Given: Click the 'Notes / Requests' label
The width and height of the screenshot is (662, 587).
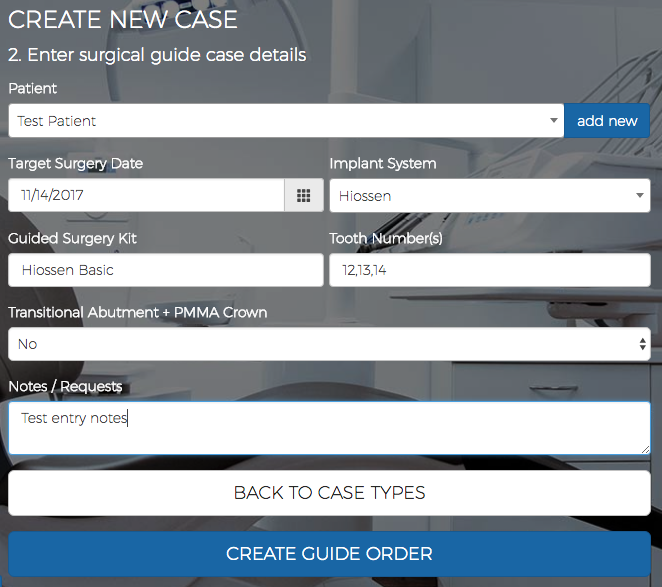Looking at the screenshot, I should click(65, 387).
